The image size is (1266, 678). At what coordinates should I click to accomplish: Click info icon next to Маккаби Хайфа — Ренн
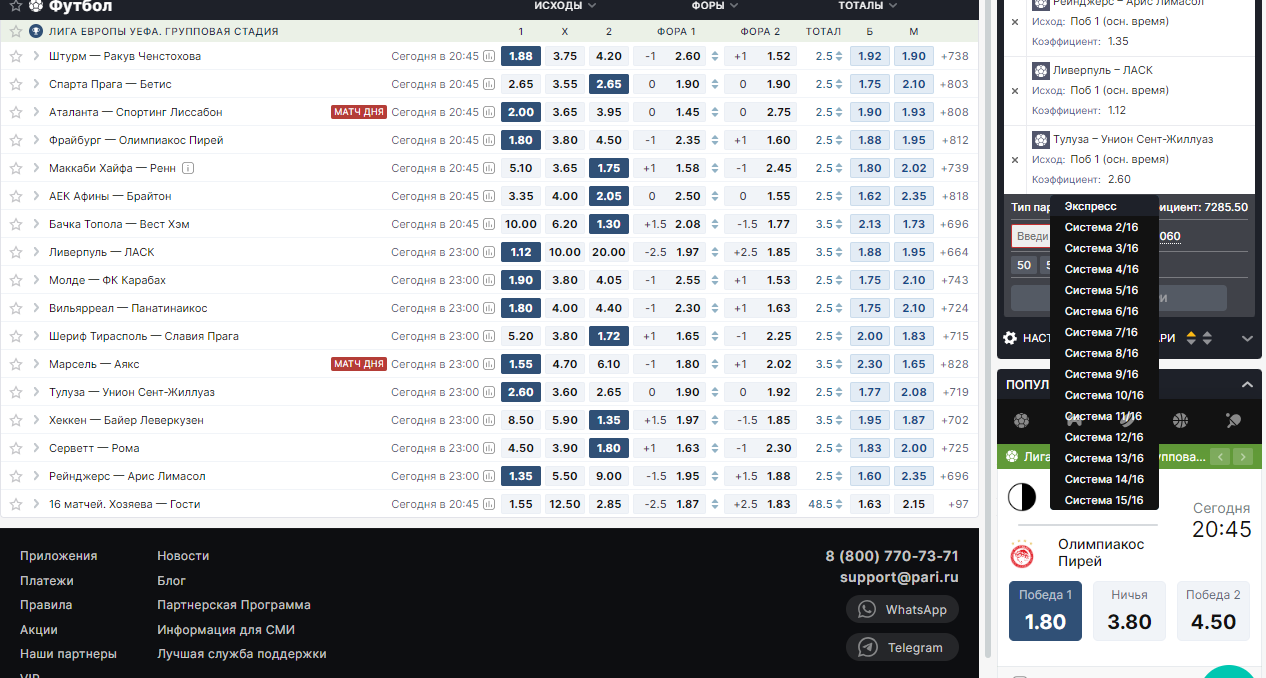coord(188,168)
